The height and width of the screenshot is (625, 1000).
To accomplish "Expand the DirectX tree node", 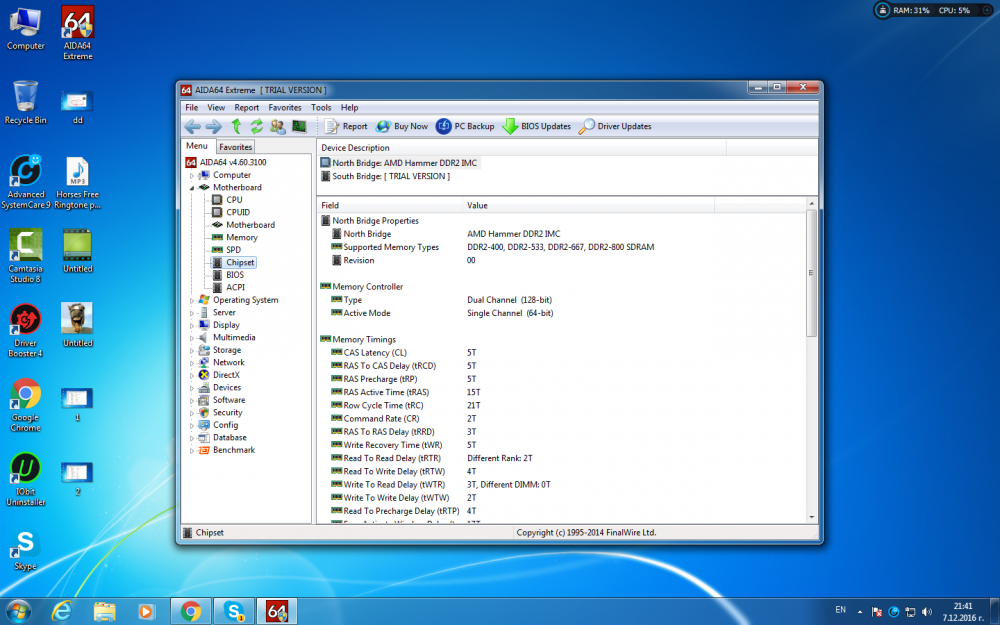I will click(x=191, y=375).
